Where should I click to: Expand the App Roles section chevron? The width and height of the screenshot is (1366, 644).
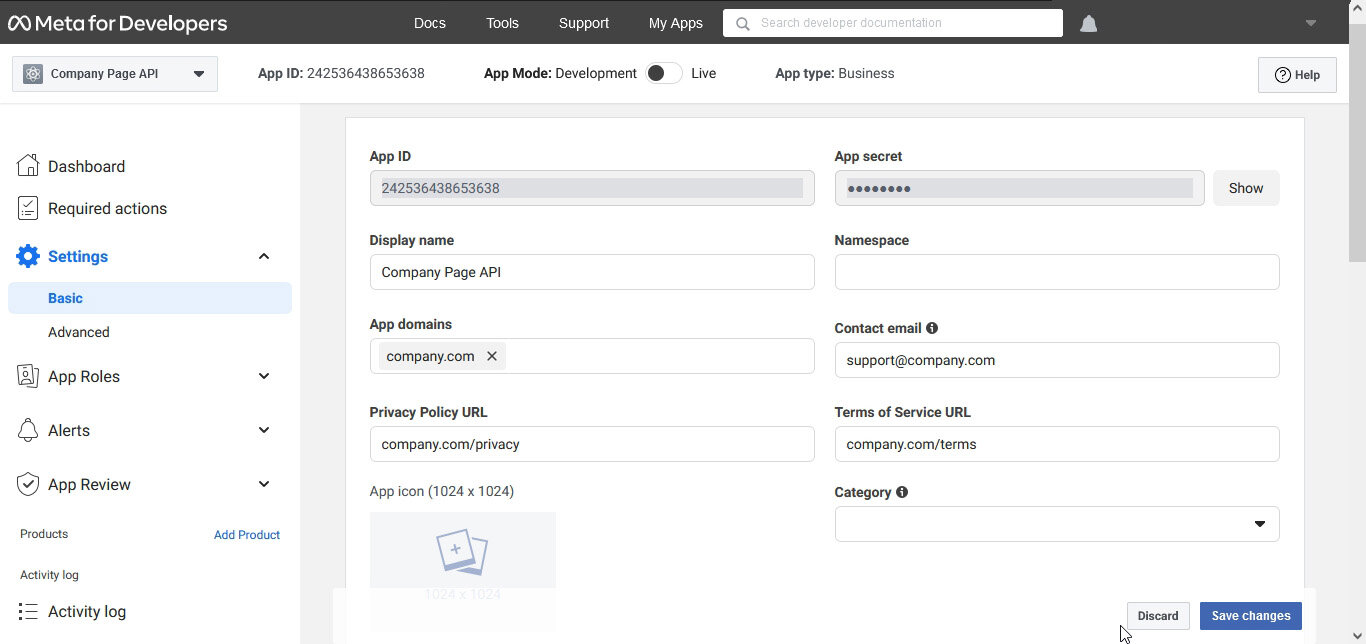tap(264, 376)
